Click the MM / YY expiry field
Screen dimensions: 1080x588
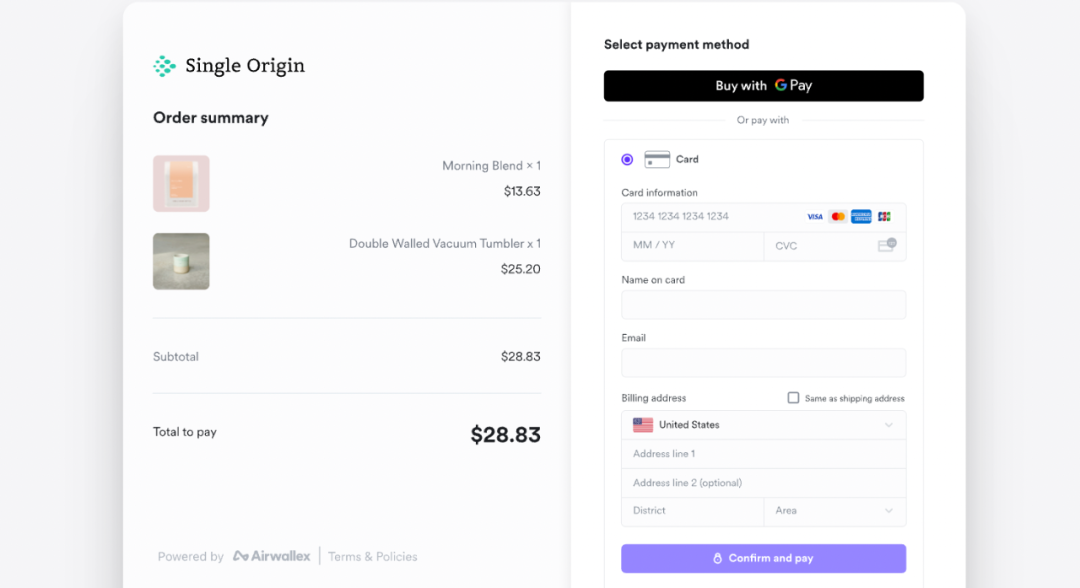(692, 246)
